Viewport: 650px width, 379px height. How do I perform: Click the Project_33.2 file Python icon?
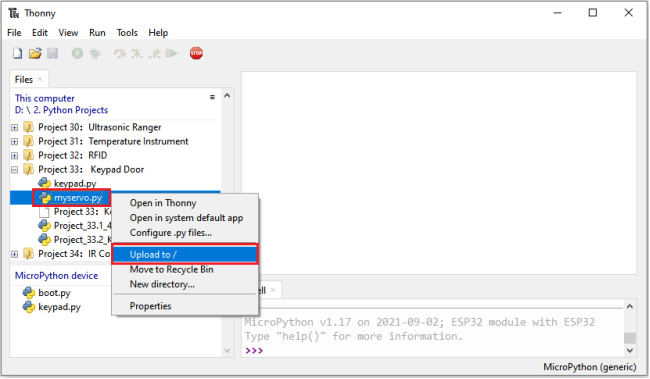pyautogui.click(x=44, y=240)
